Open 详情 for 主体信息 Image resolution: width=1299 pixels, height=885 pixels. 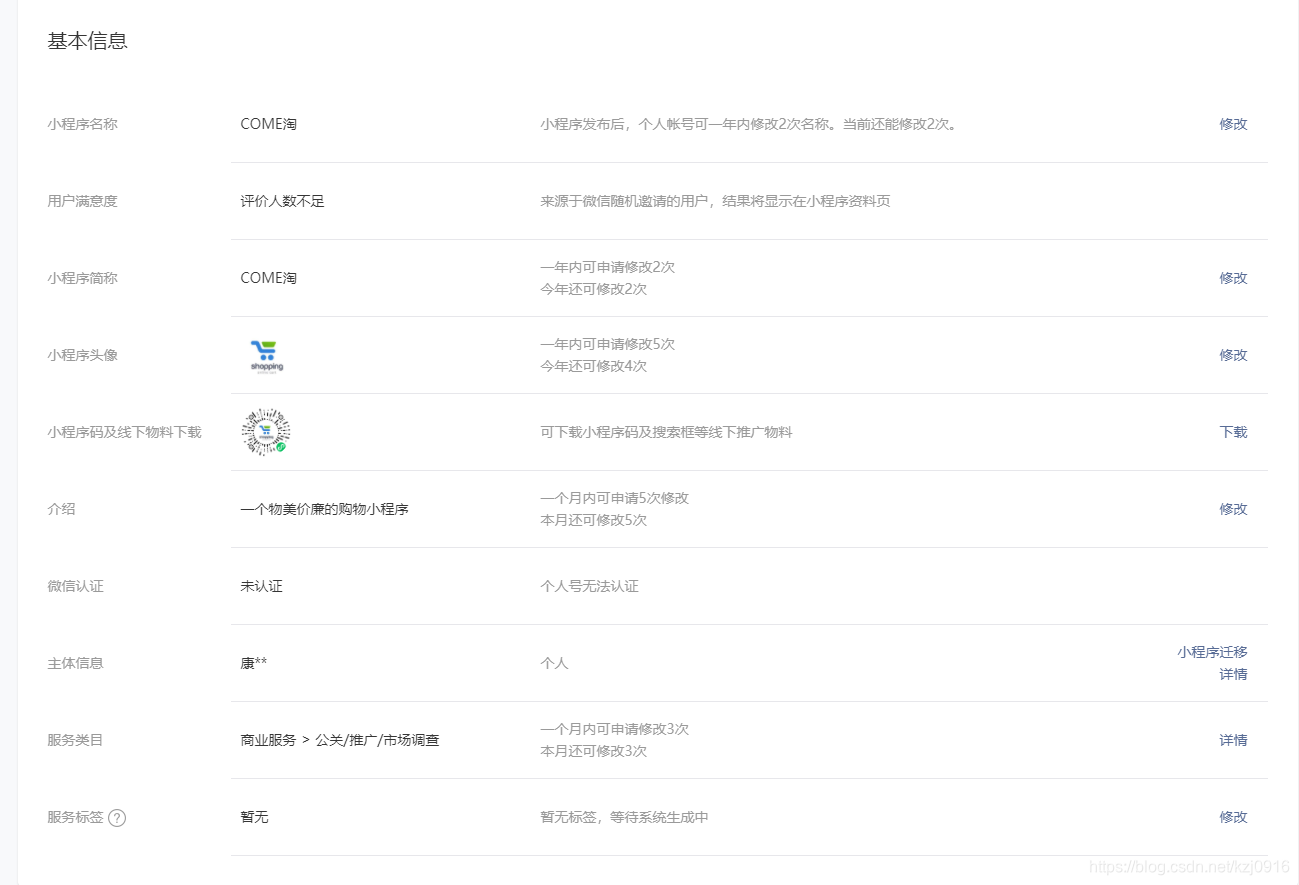click(1233, 674)
